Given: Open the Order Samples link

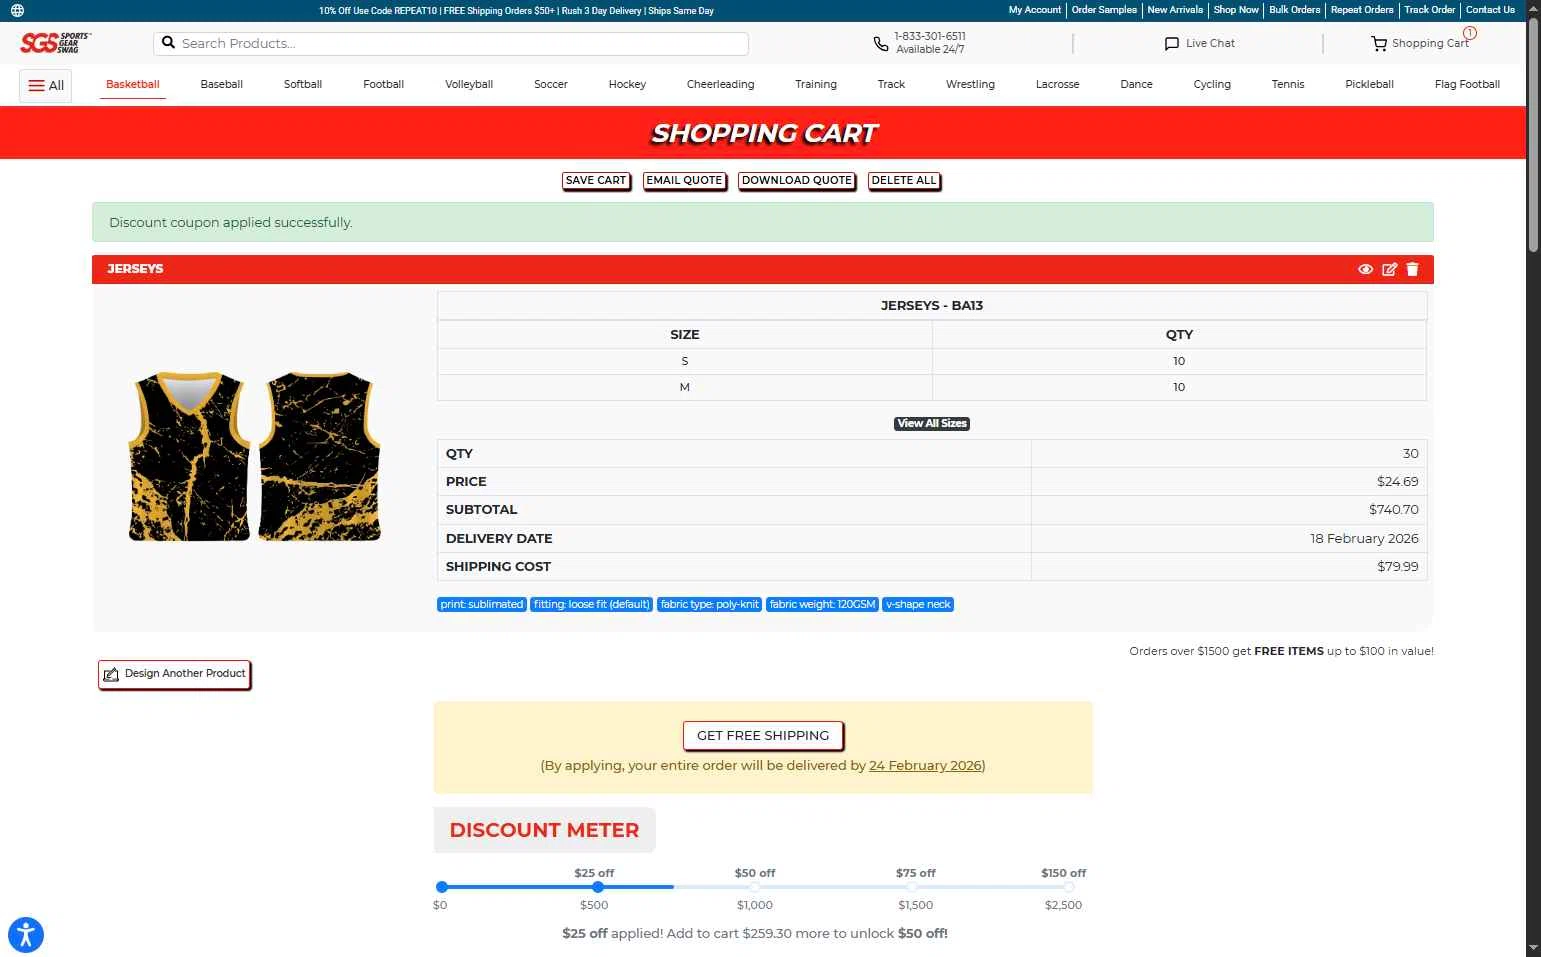Looking at the screenshot, I should point(1104,10).
